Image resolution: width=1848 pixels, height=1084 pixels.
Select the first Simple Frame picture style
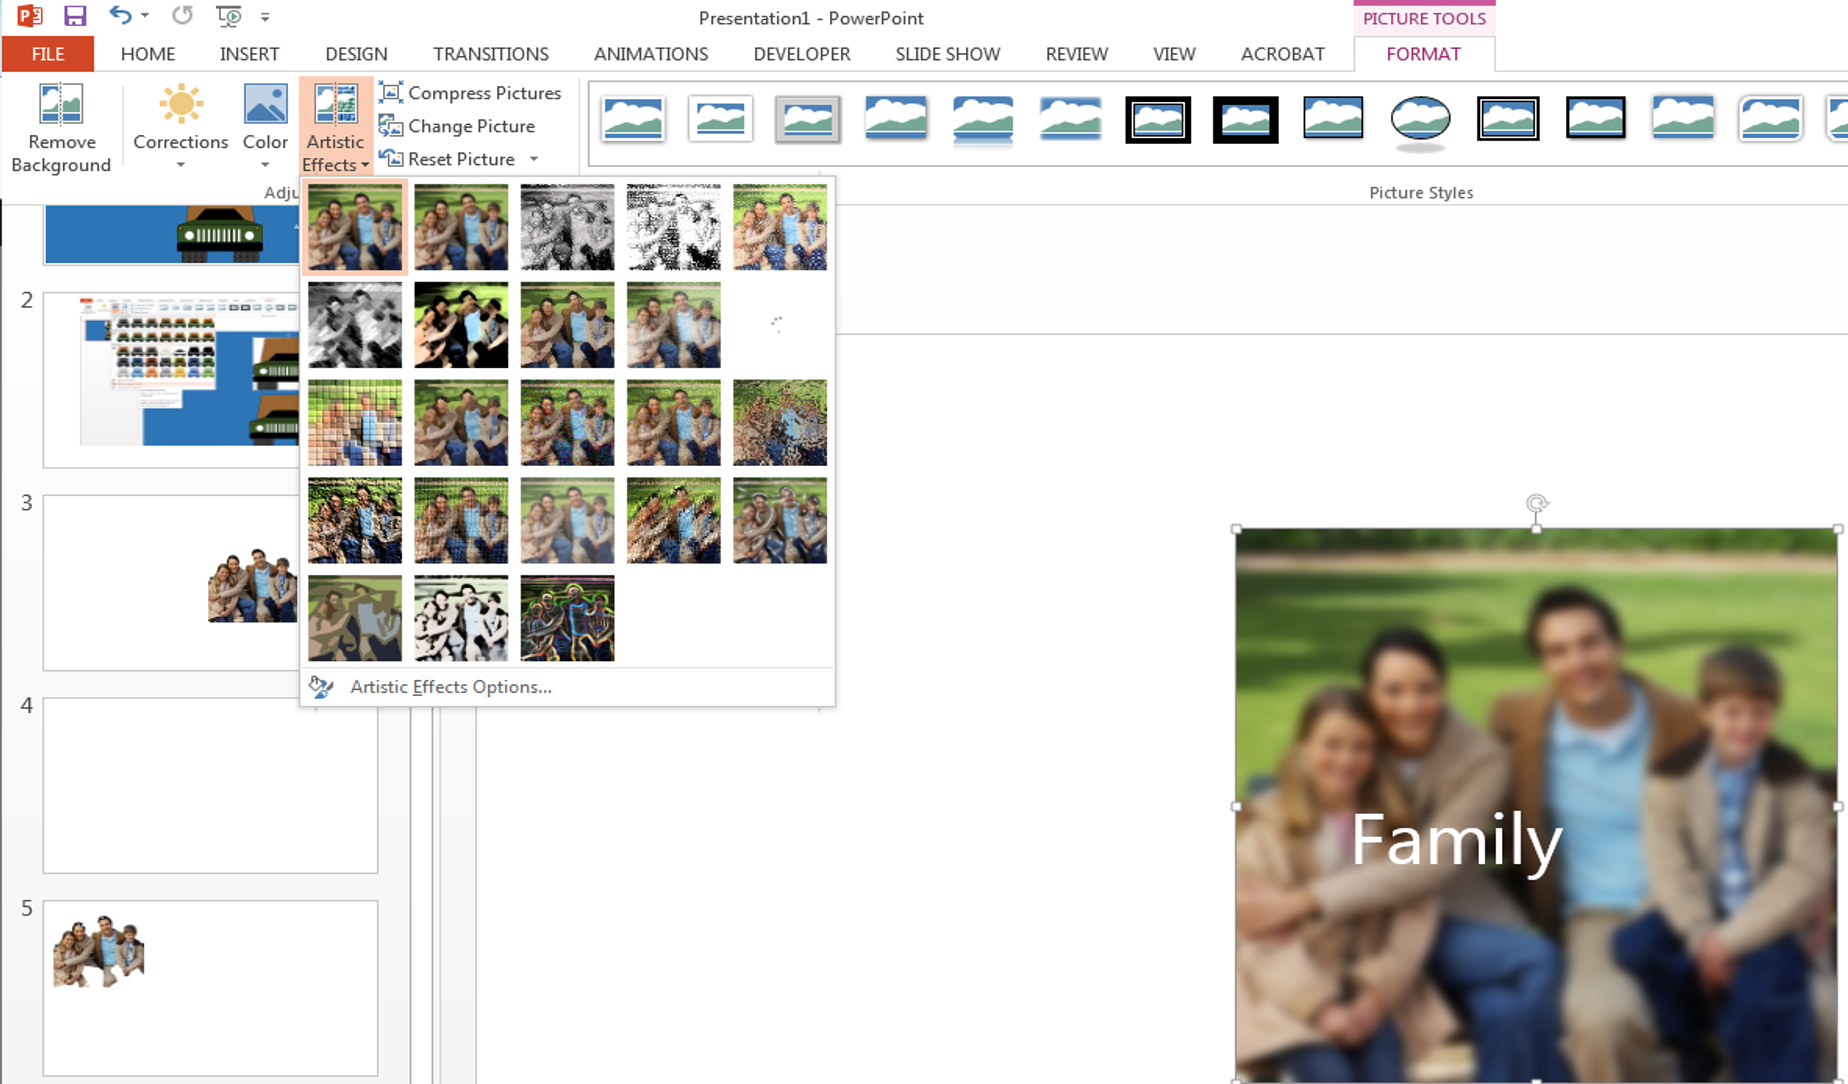tap(633, 119)
